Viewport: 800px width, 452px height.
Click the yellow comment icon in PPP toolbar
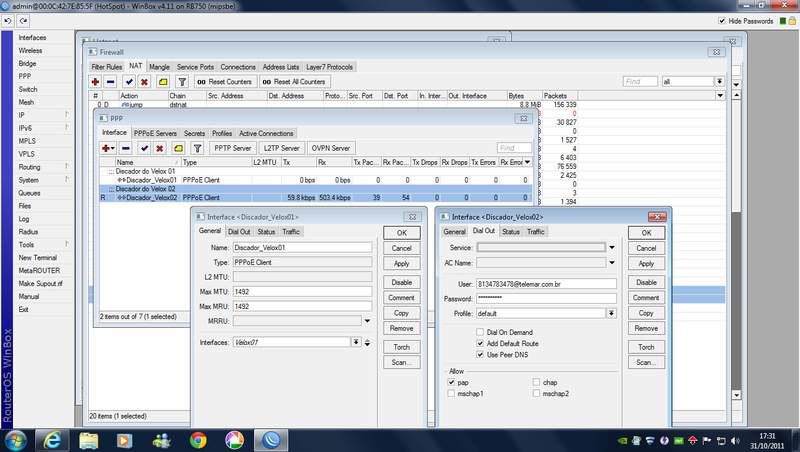click(177, 148)
